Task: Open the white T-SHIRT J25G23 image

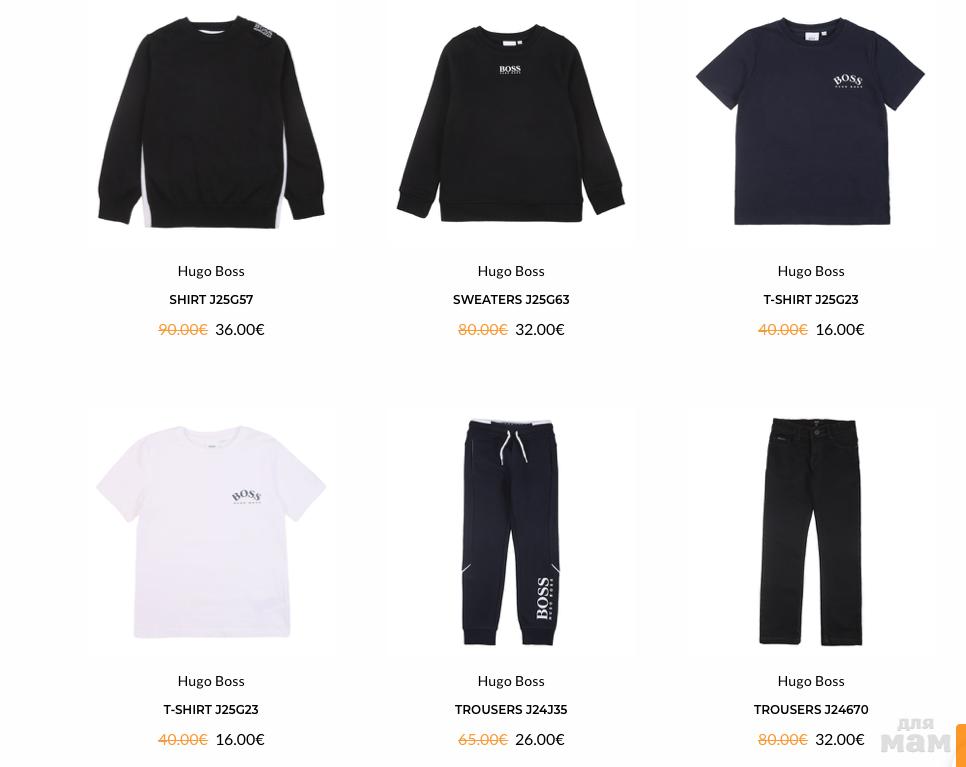Action: (x=211, y=532)
